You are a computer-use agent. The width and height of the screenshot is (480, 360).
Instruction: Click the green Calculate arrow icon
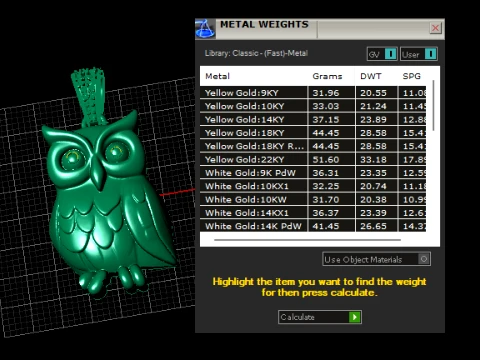click(355, 317)
